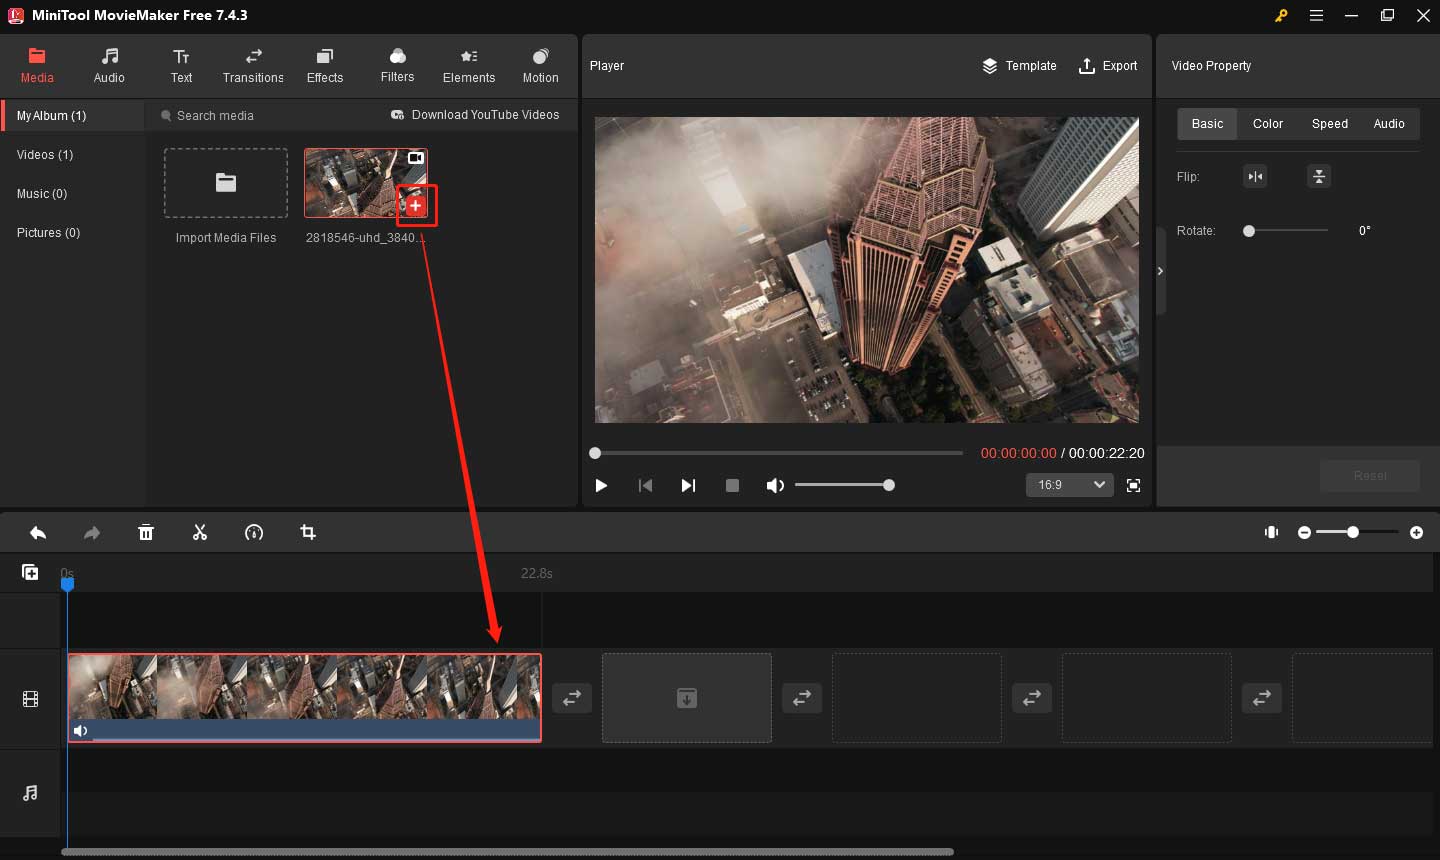Click Import Media Files box
The height and width of the screenshot is (860, 1440).
(226, 183)
